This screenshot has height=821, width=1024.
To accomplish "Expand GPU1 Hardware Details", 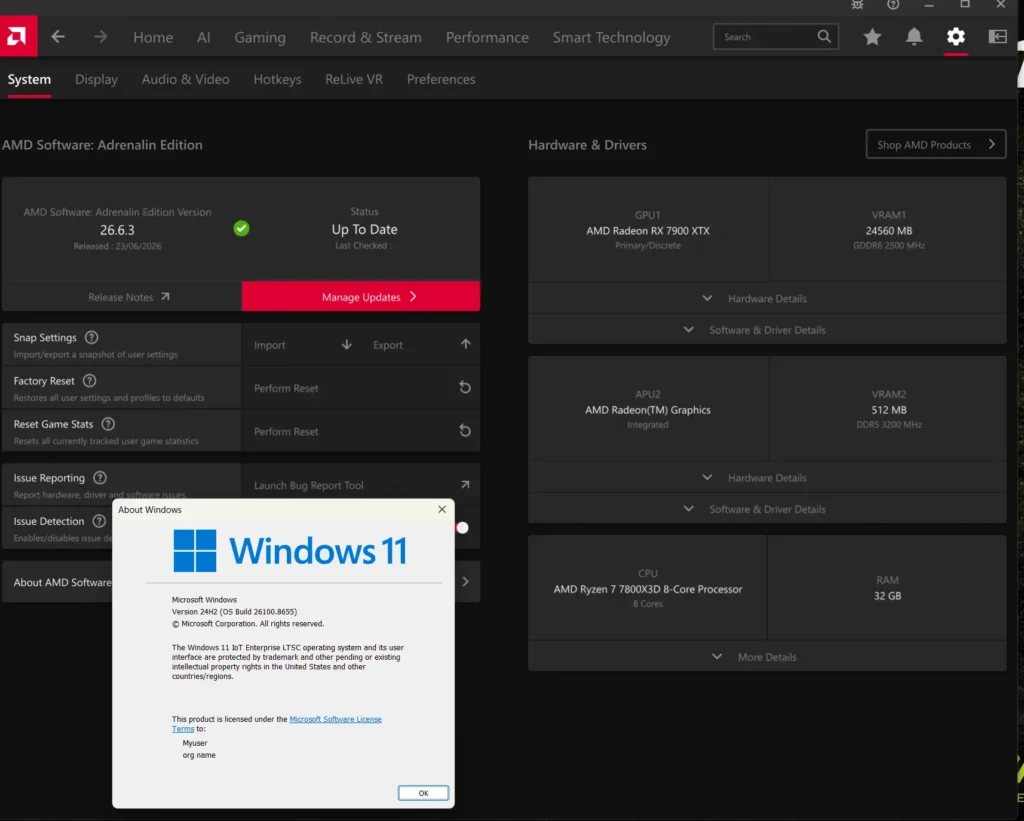I will point(767,298).
